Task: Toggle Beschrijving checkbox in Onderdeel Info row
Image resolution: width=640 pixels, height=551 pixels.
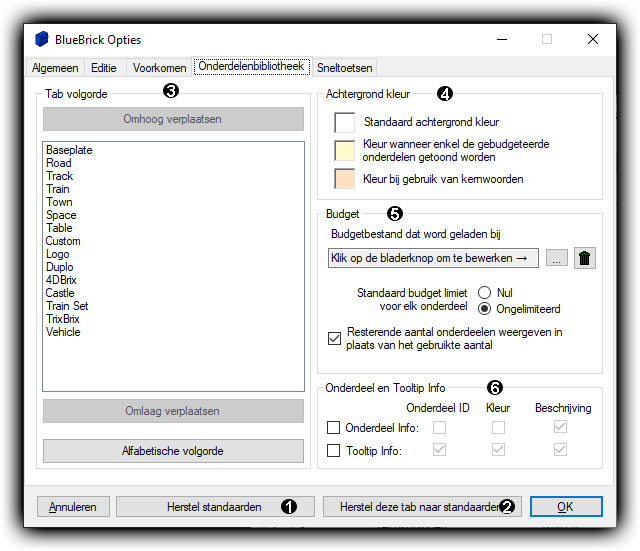Action: click(x=560, y=427)
